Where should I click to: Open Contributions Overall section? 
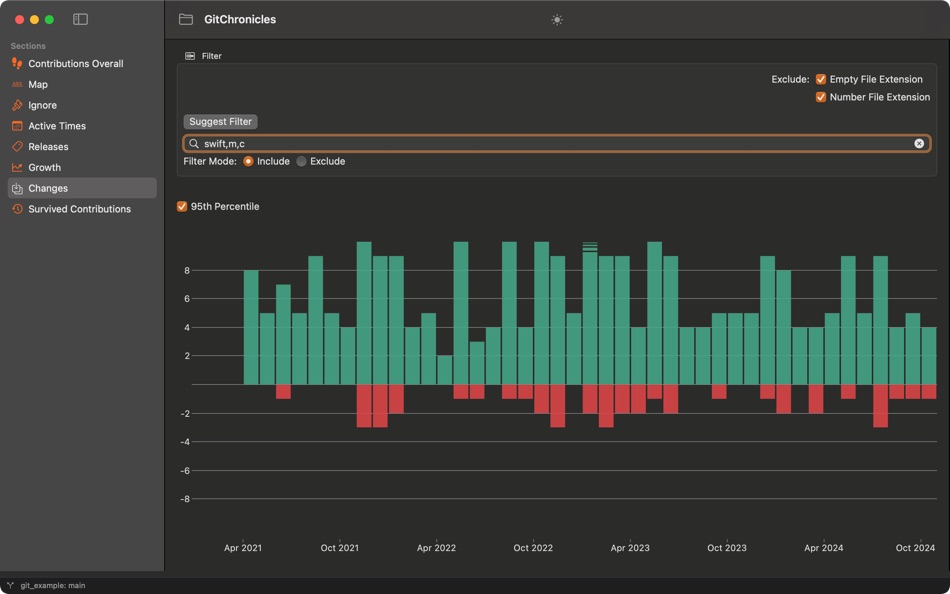tap(82, 64)
